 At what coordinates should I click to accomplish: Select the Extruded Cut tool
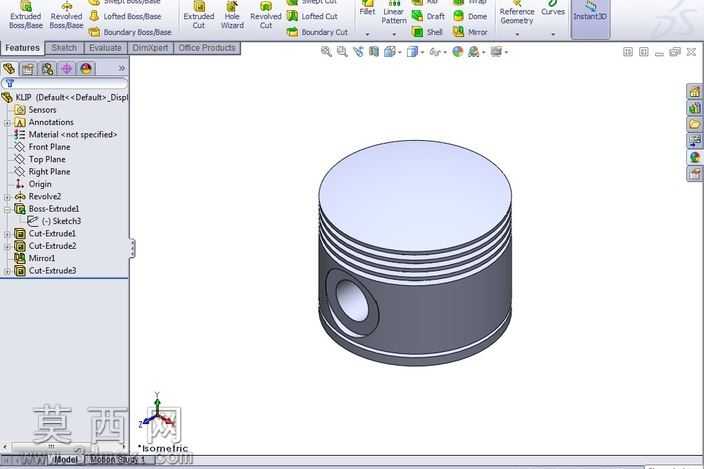pos(199,16)
